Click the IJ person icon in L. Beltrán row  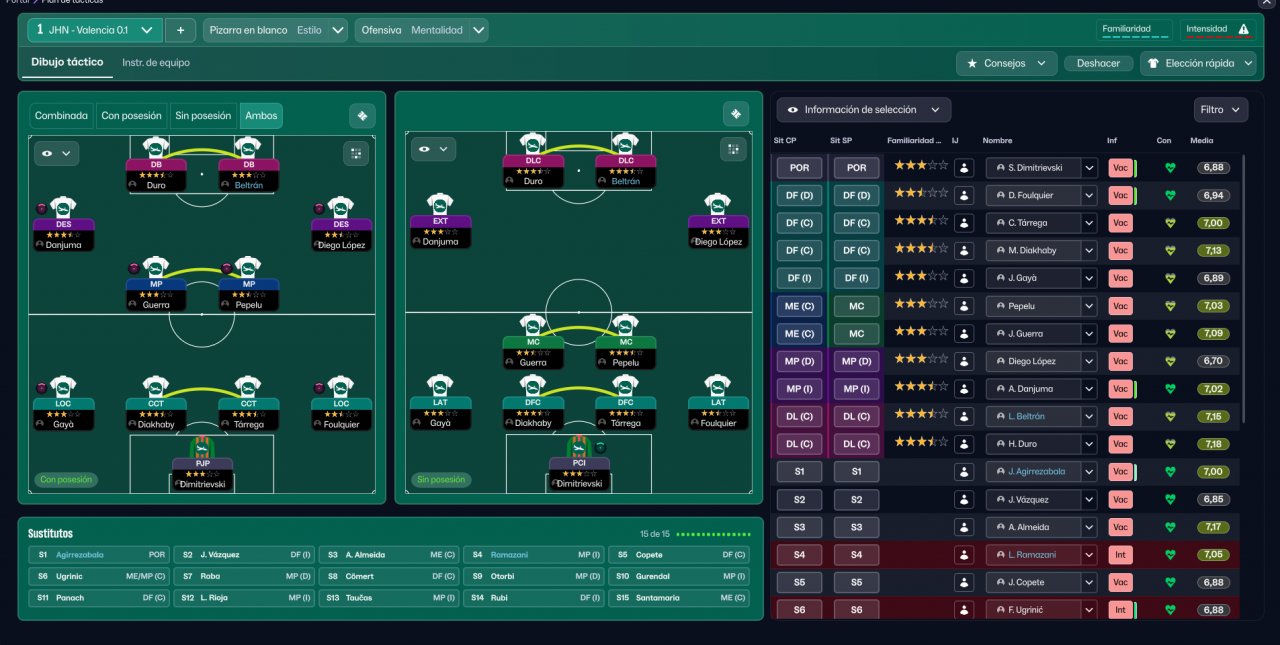tap(964, 416)
